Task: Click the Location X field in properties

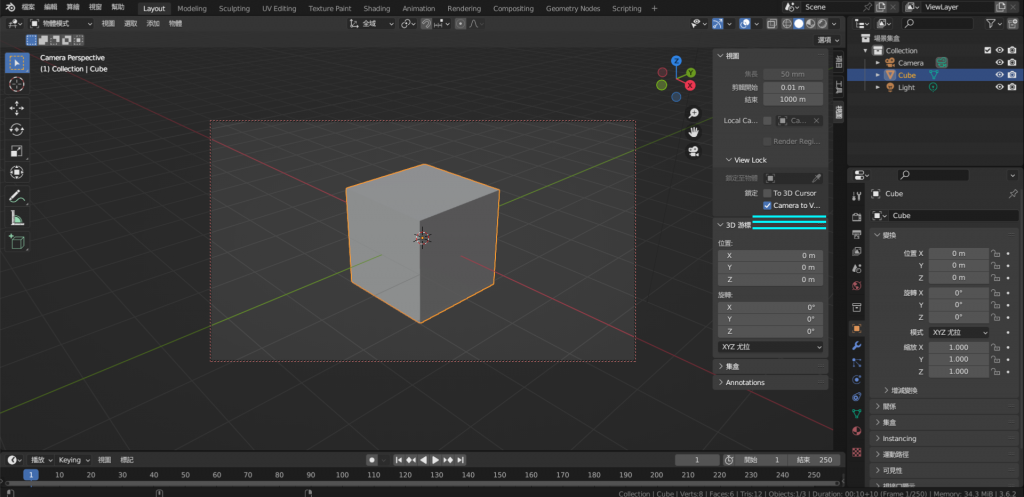Action: pos(957,253)
